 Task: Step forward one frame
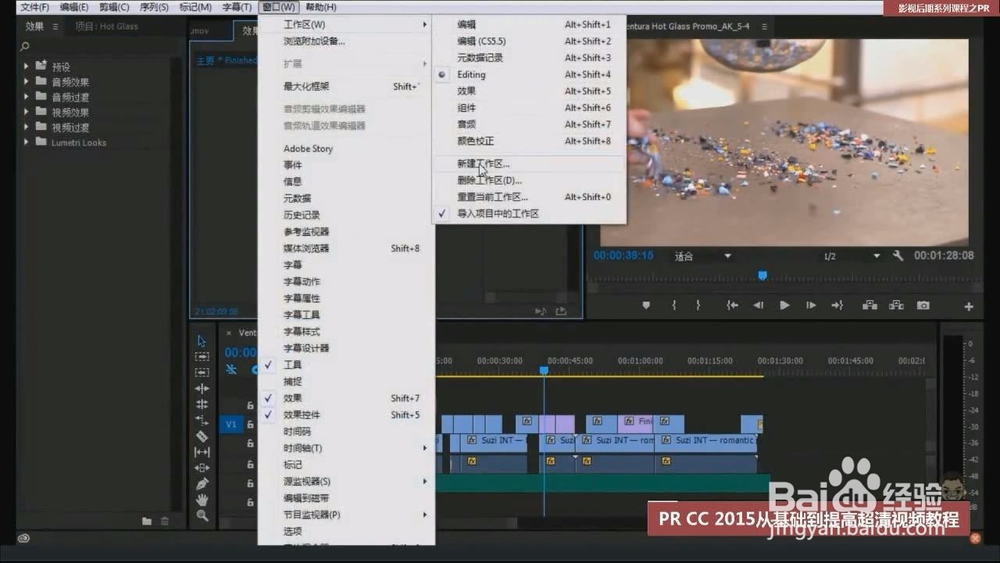(811, 306)
